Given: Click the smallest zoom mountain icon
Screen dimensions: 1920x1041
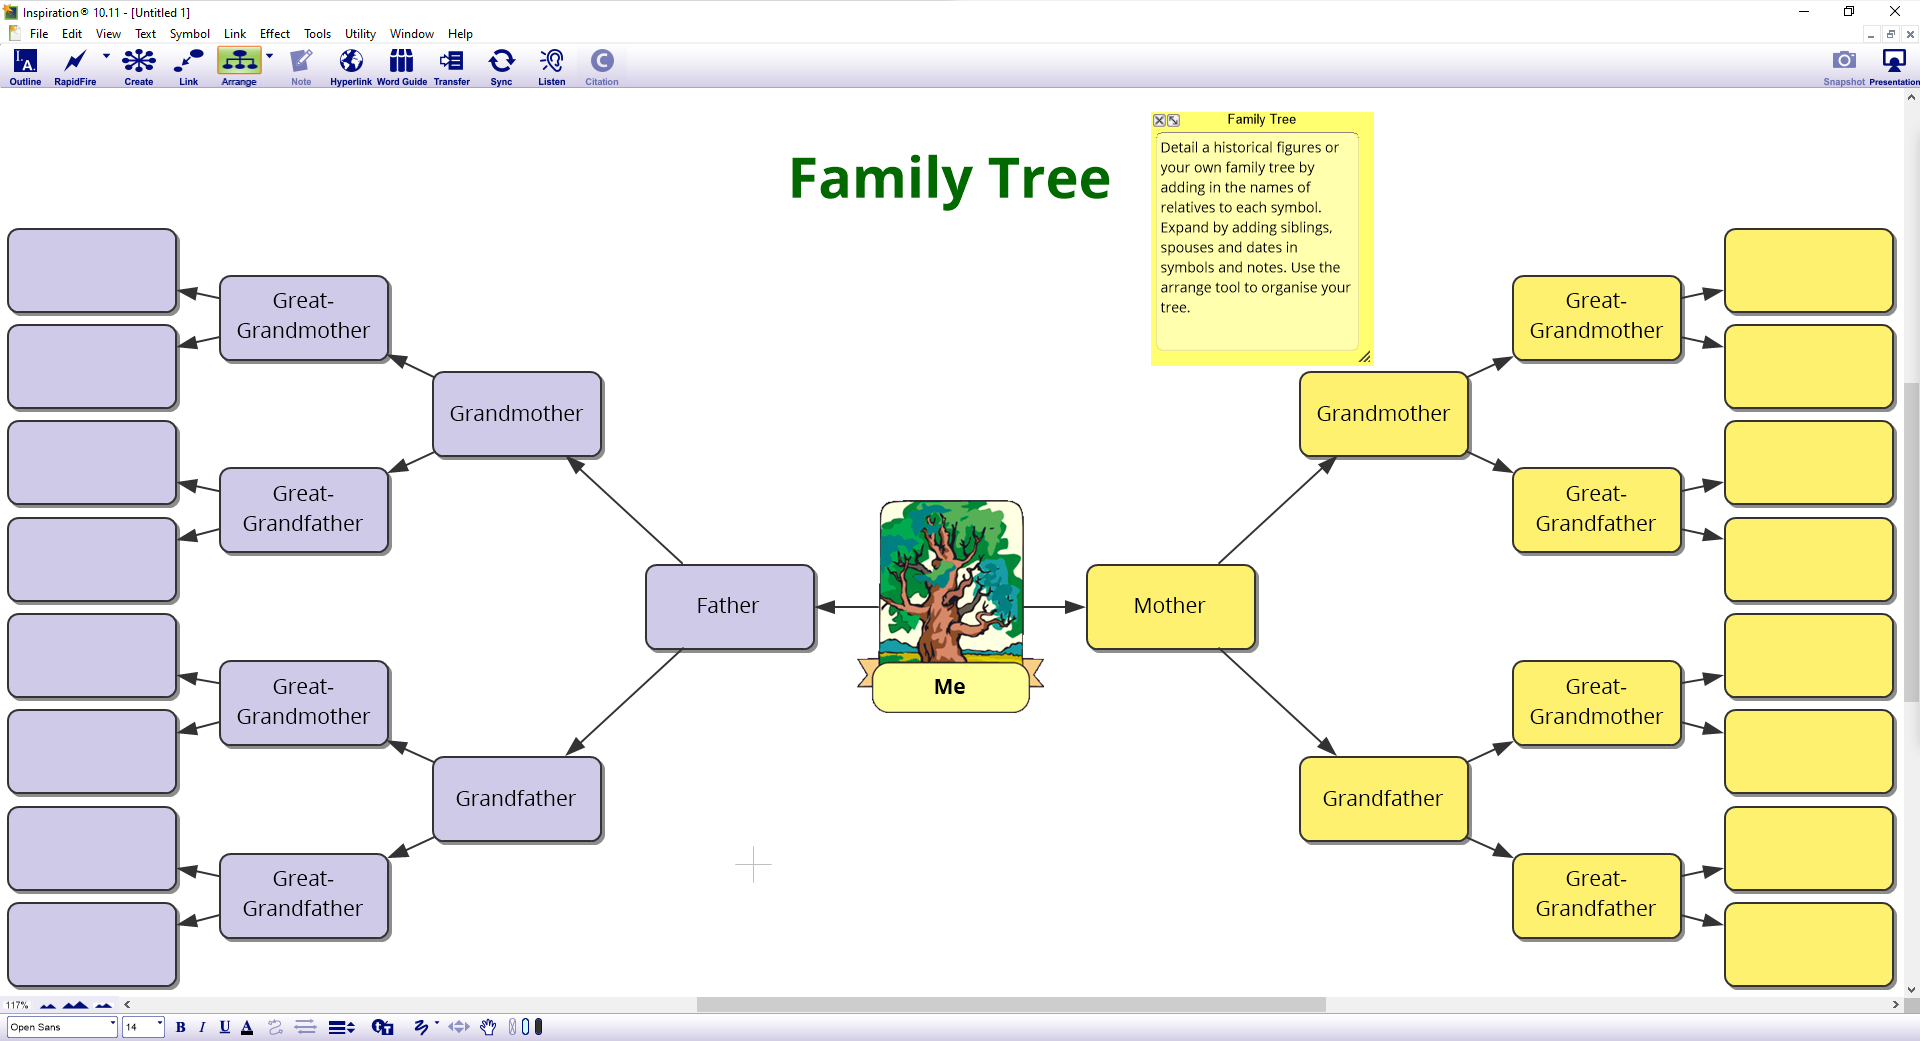Looking at the screenshot, I should click(47, 1005).
